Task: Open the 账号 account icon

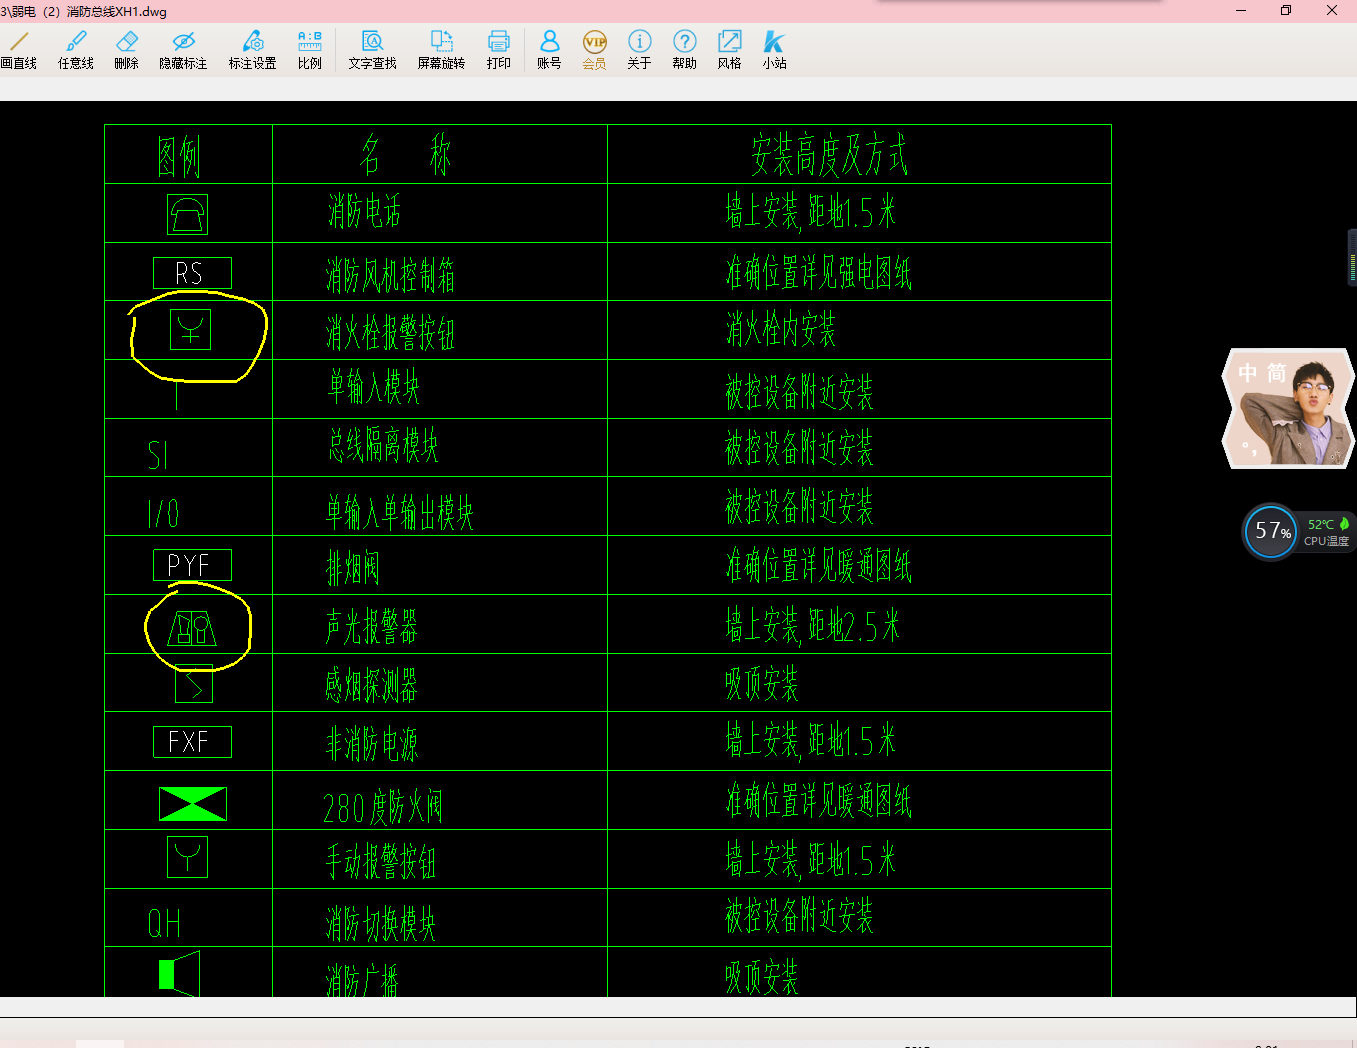Action: [549, 50]
